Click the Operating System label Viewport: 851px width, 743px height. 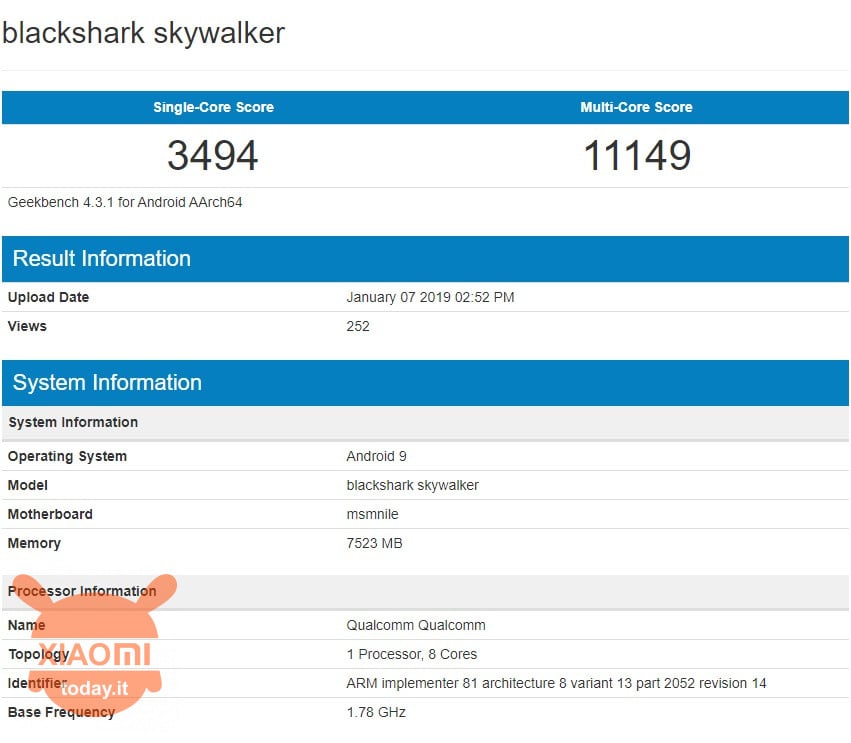[67, 456]
